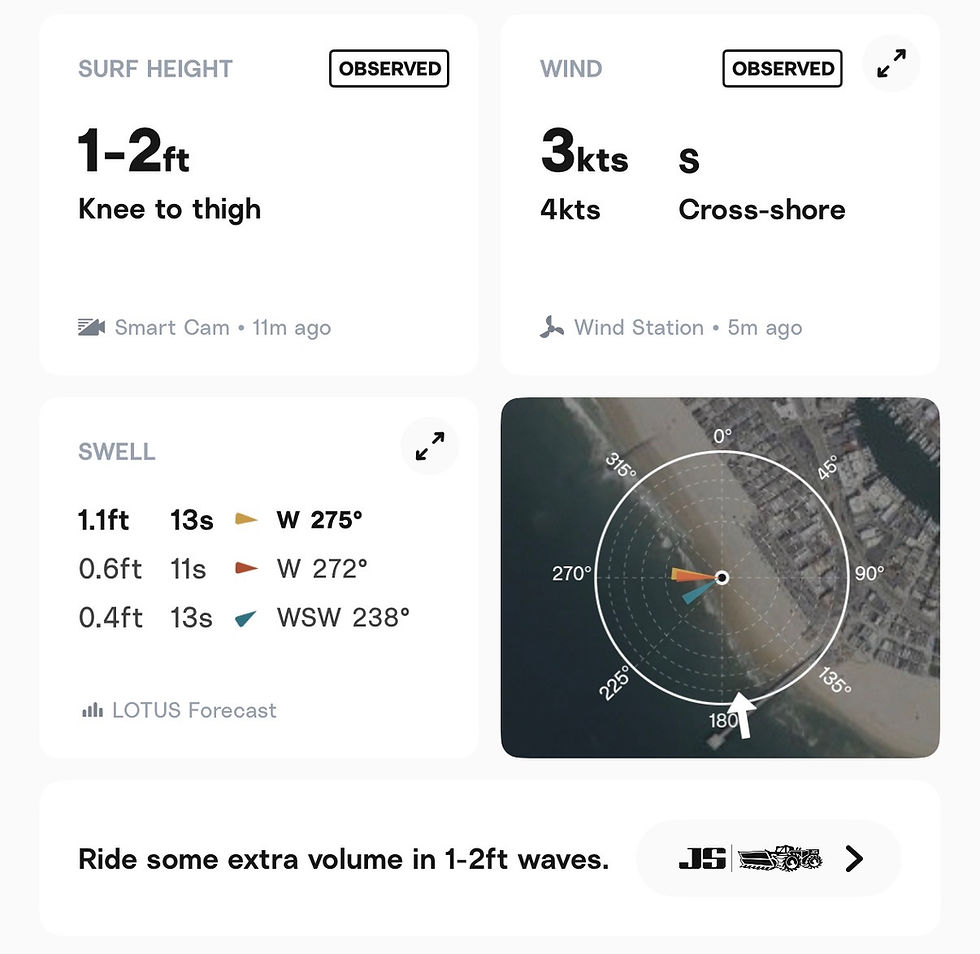Image resolution: width=980 pixels, height=954 pixels.
Task: Click the Wind Station fan icon
Action: pyautogui.click(x=551, y=327)
